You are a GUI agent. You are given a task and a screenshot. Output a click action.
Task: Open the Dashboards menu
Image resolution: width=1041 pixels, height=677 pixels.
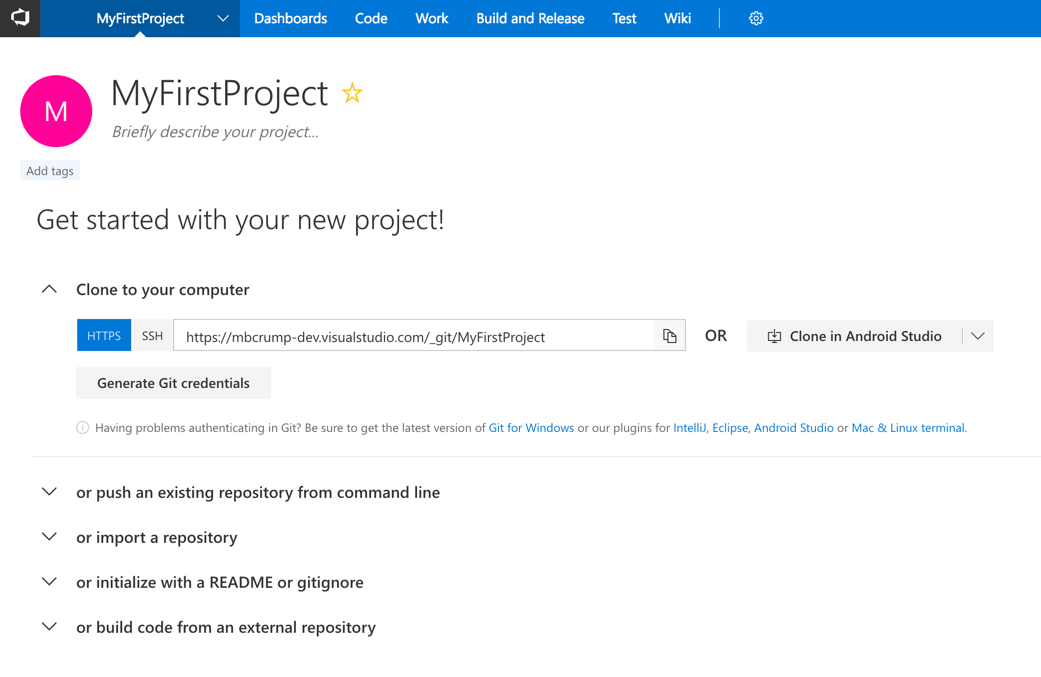[x=290, y=18]
